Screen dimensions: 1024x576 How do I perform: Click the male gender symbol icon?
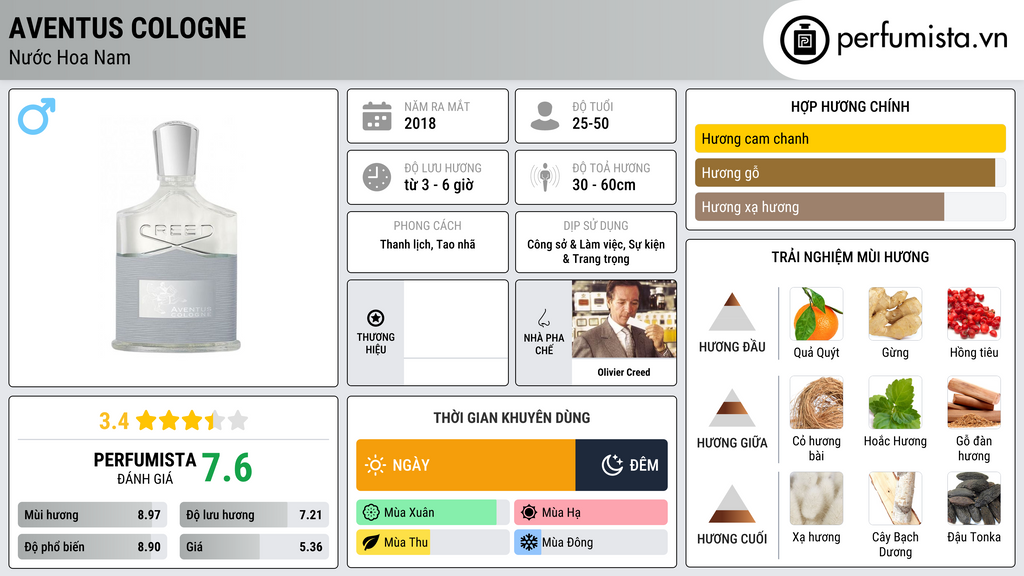(x=37, y=116)
